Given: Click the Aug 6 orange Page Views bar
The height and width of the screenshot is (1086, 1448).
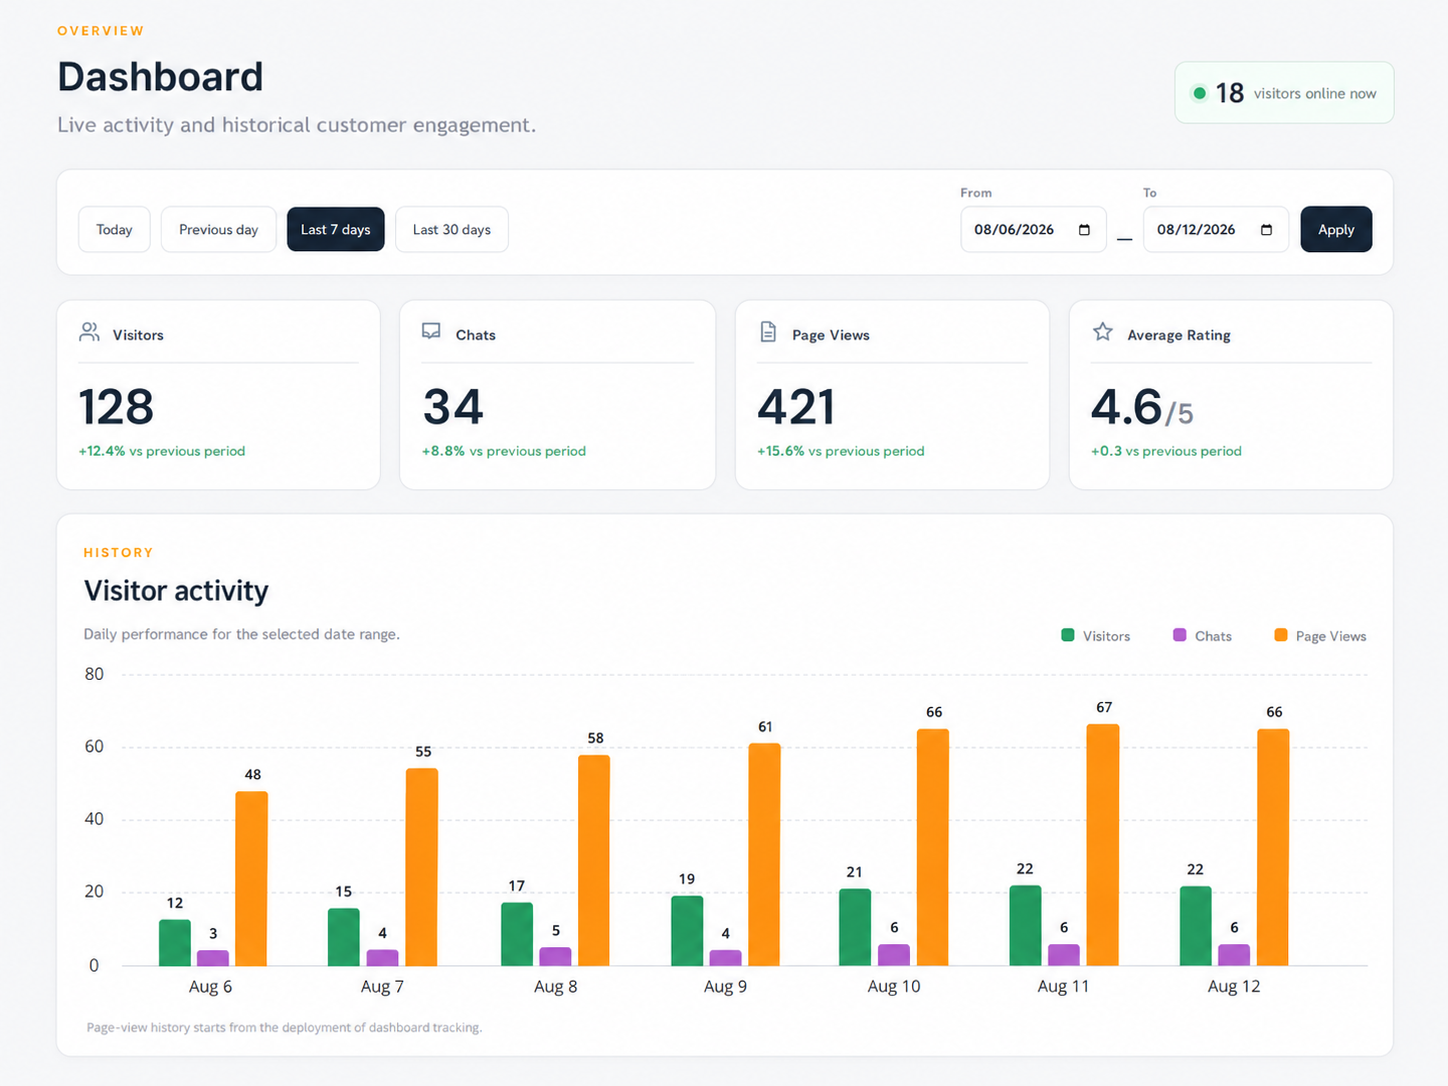Looking at the screenshot, I should point(251,879).
